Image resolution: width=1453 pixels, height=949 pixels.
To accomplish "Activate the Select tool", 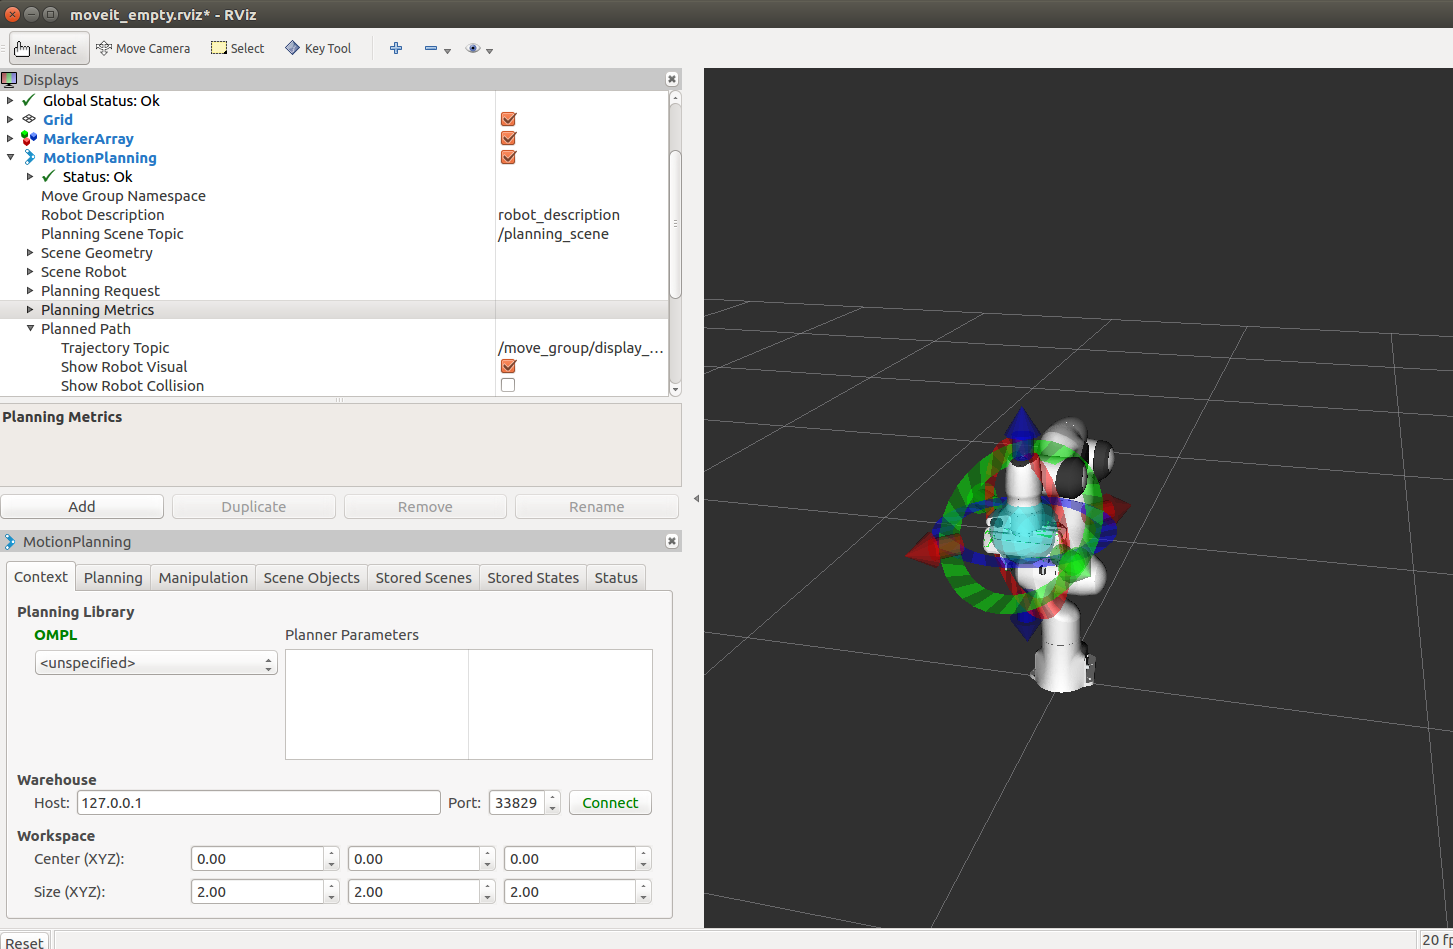I will [237, 48].
